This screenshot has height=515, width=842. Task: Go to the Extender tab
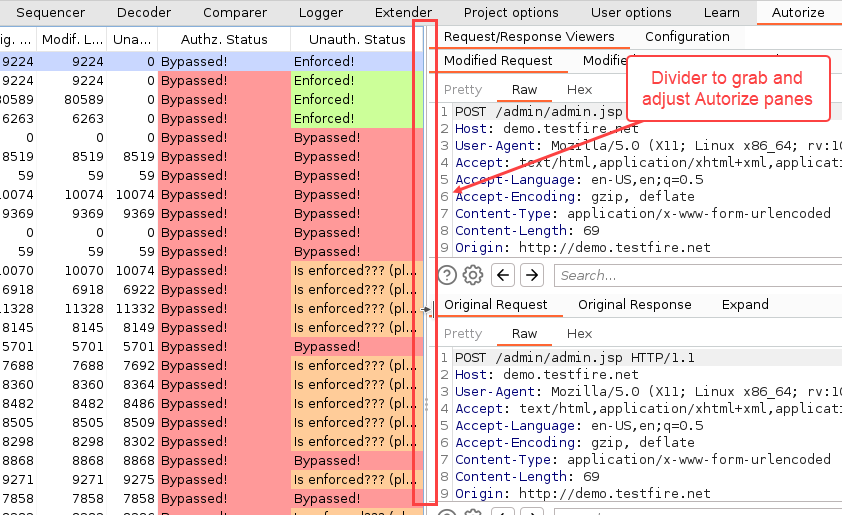(x=403, y=13)
